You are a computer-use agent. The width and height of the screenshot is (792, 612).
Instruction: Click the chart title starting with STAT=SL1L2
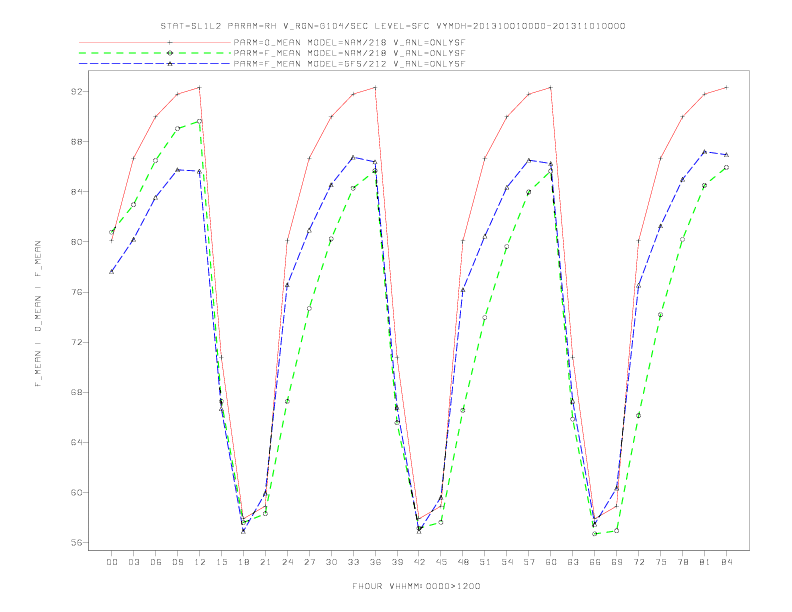392,26
